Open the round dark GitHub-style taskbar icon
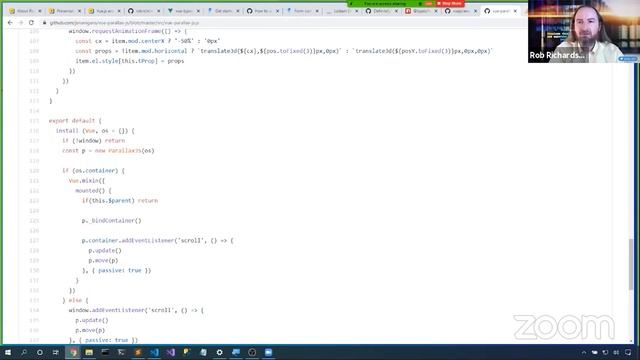The image size is (640, 360). coord(252,352)
